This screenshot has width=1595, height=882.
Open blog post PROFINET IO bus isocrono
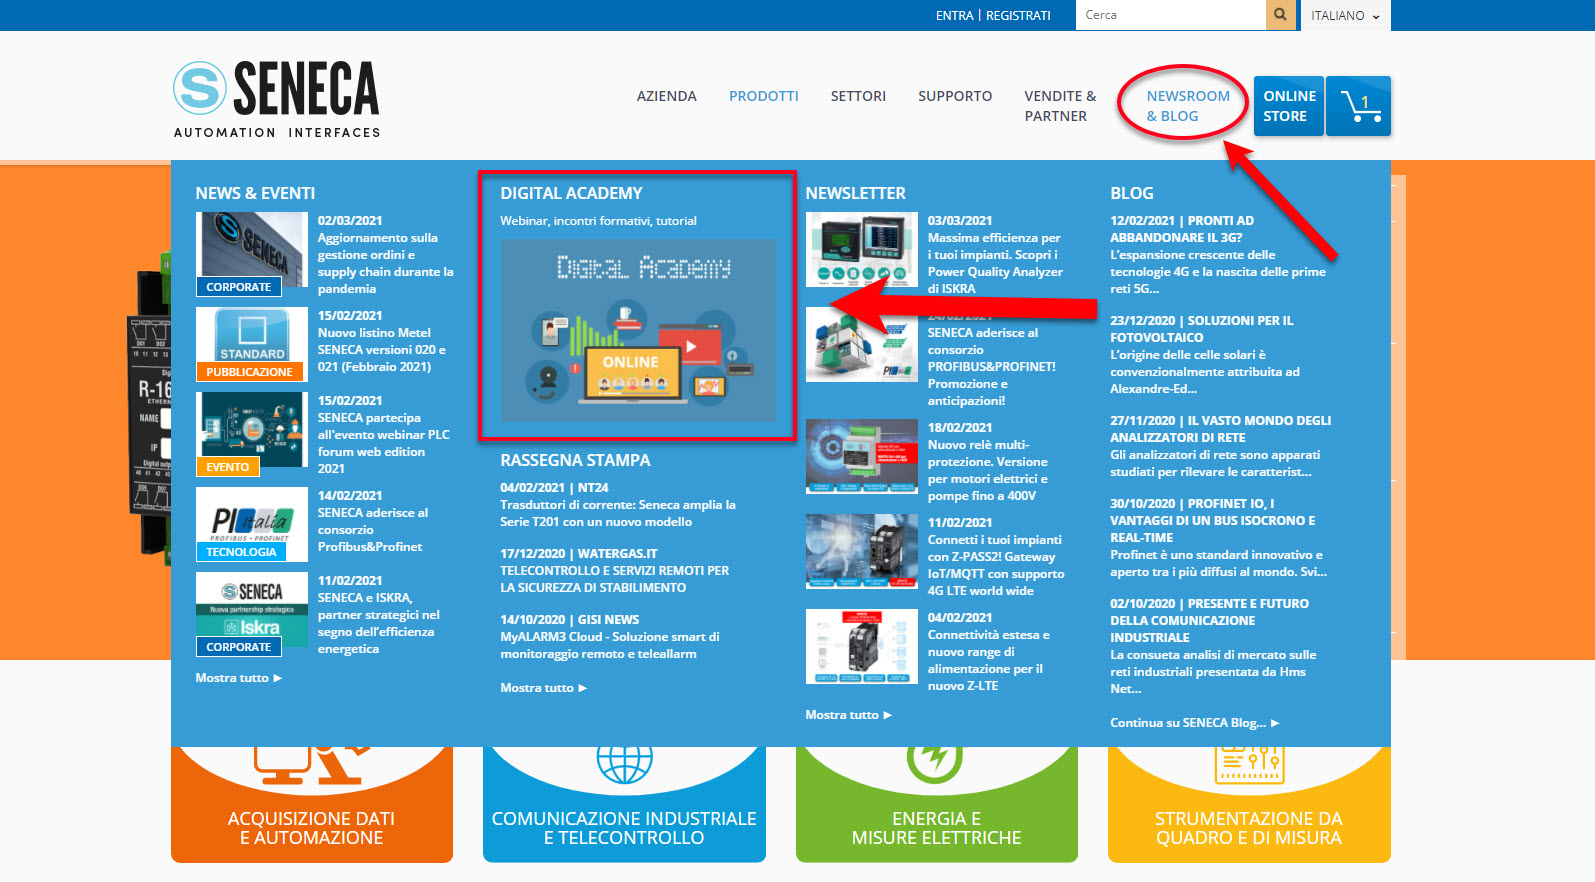(x=1218, y=537)
